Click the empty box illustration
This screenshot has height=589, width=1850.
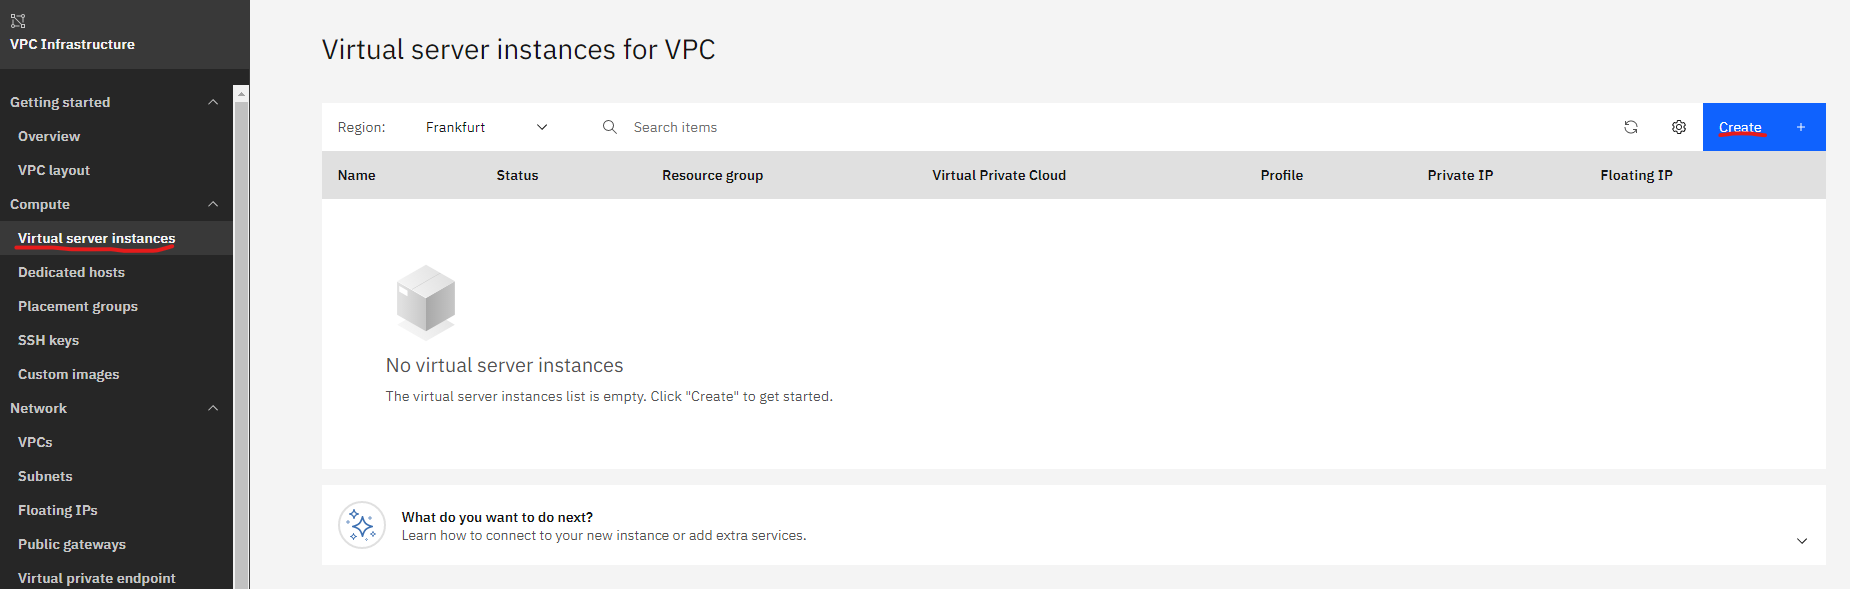click(x=426, y=300)
